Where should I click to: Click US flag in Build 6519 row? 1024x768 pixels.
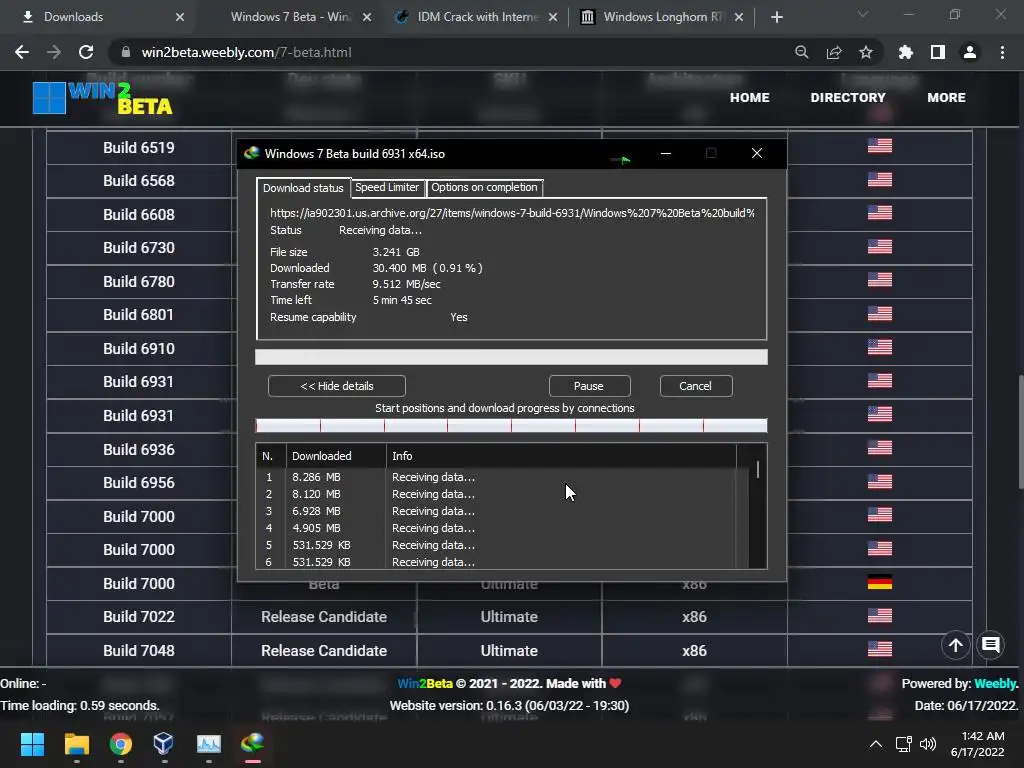(880, 146)
